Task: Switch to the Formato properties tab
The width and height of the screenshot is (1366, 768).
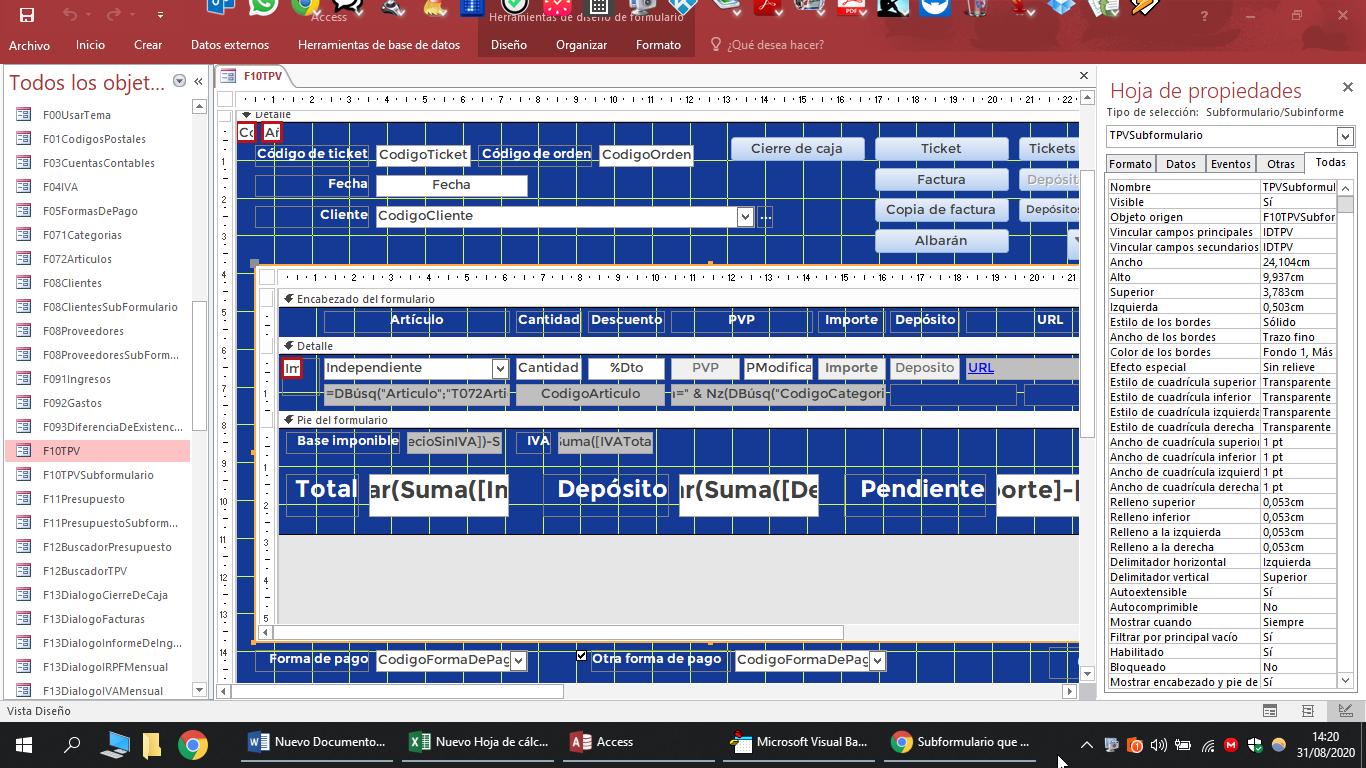Action: pyautogui.click(x=1130, y=164)
